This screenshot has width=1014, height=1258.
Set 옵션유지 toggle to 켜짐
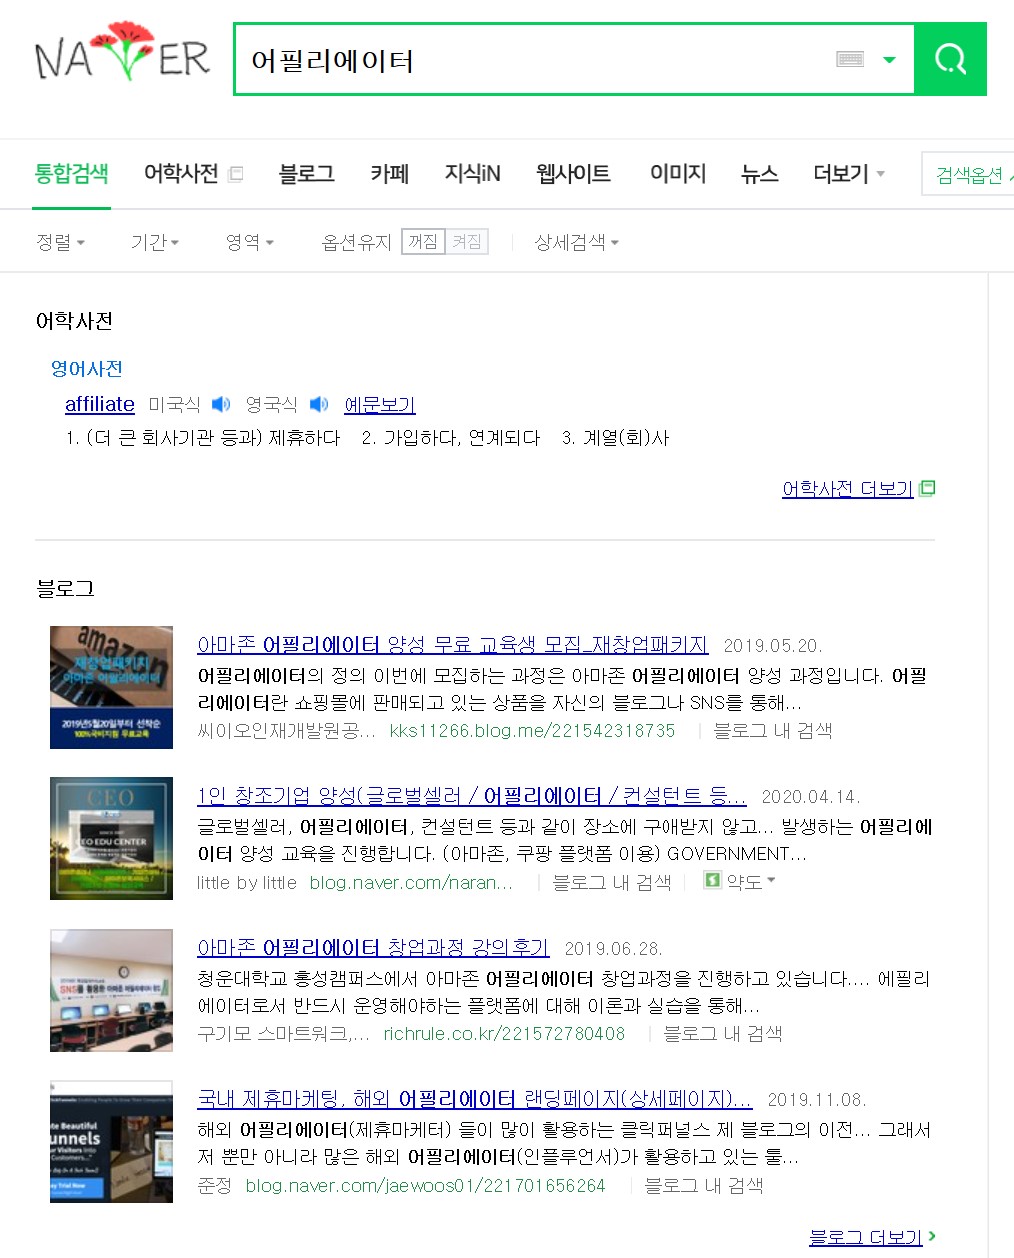pos(467,242)
